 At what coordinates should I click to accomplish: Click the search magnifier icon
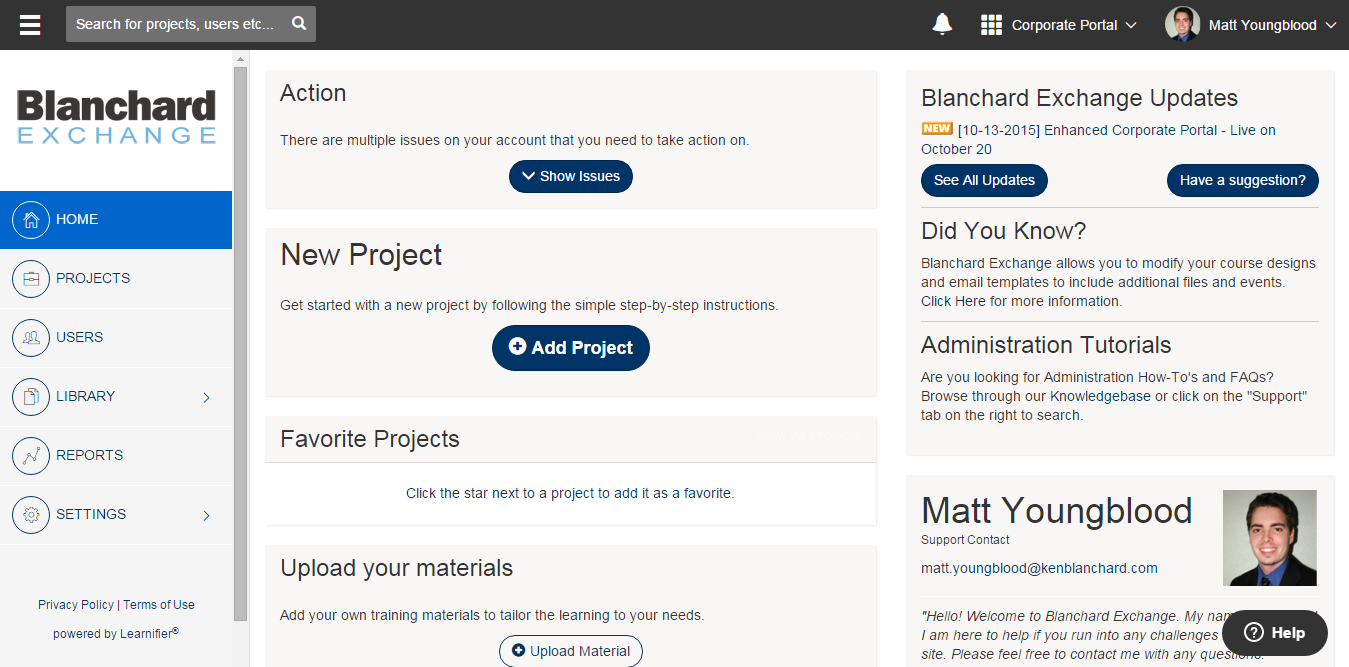pos(299,24)
